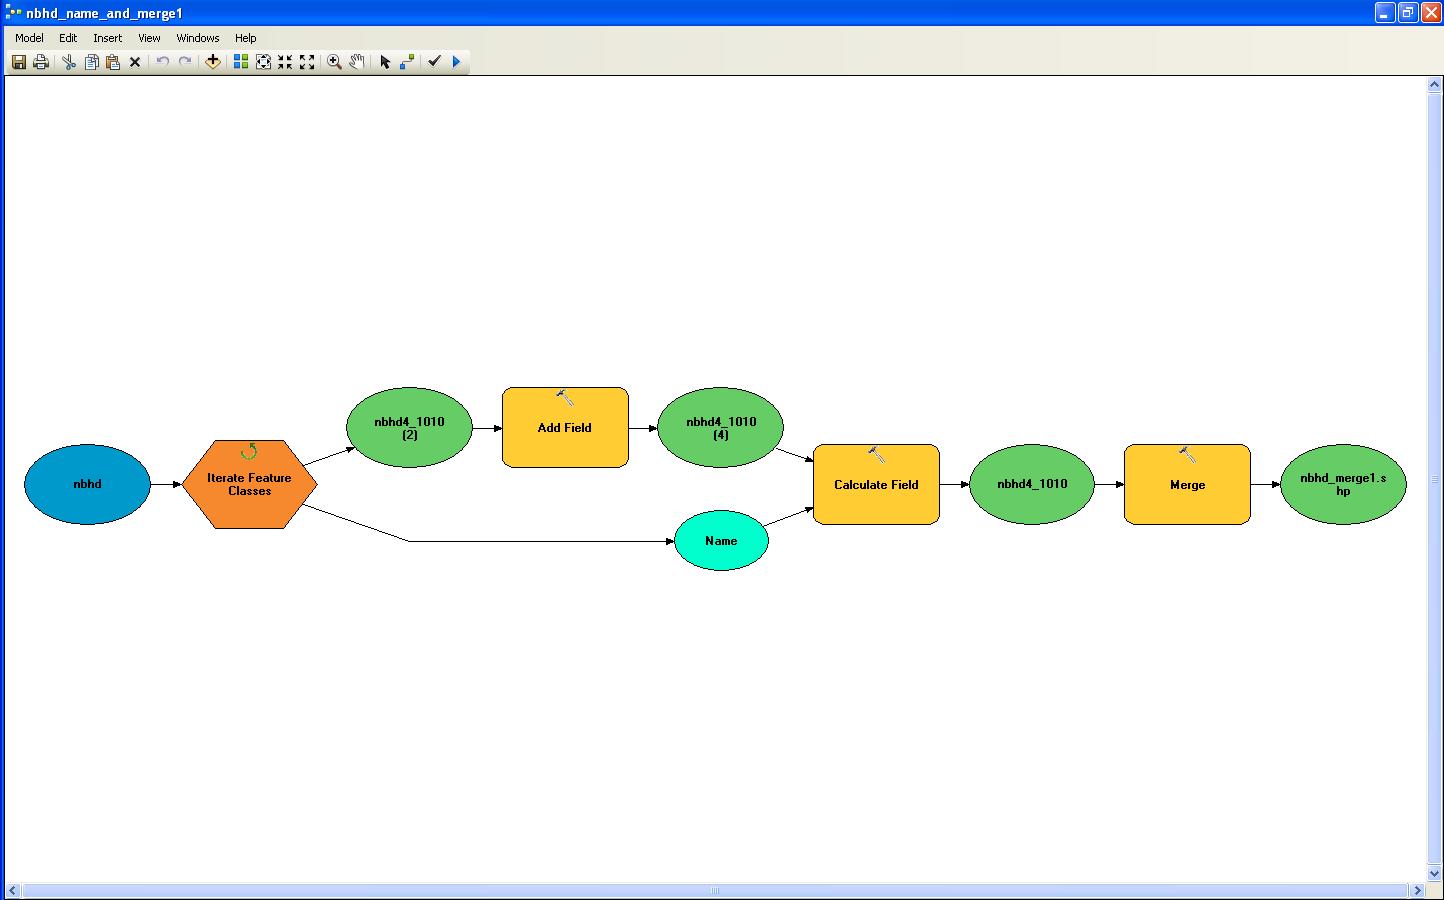Screen dimensions: 1444x900
Task: Click the vertical scrollbar up arrow
Action: pos(1434,86)
